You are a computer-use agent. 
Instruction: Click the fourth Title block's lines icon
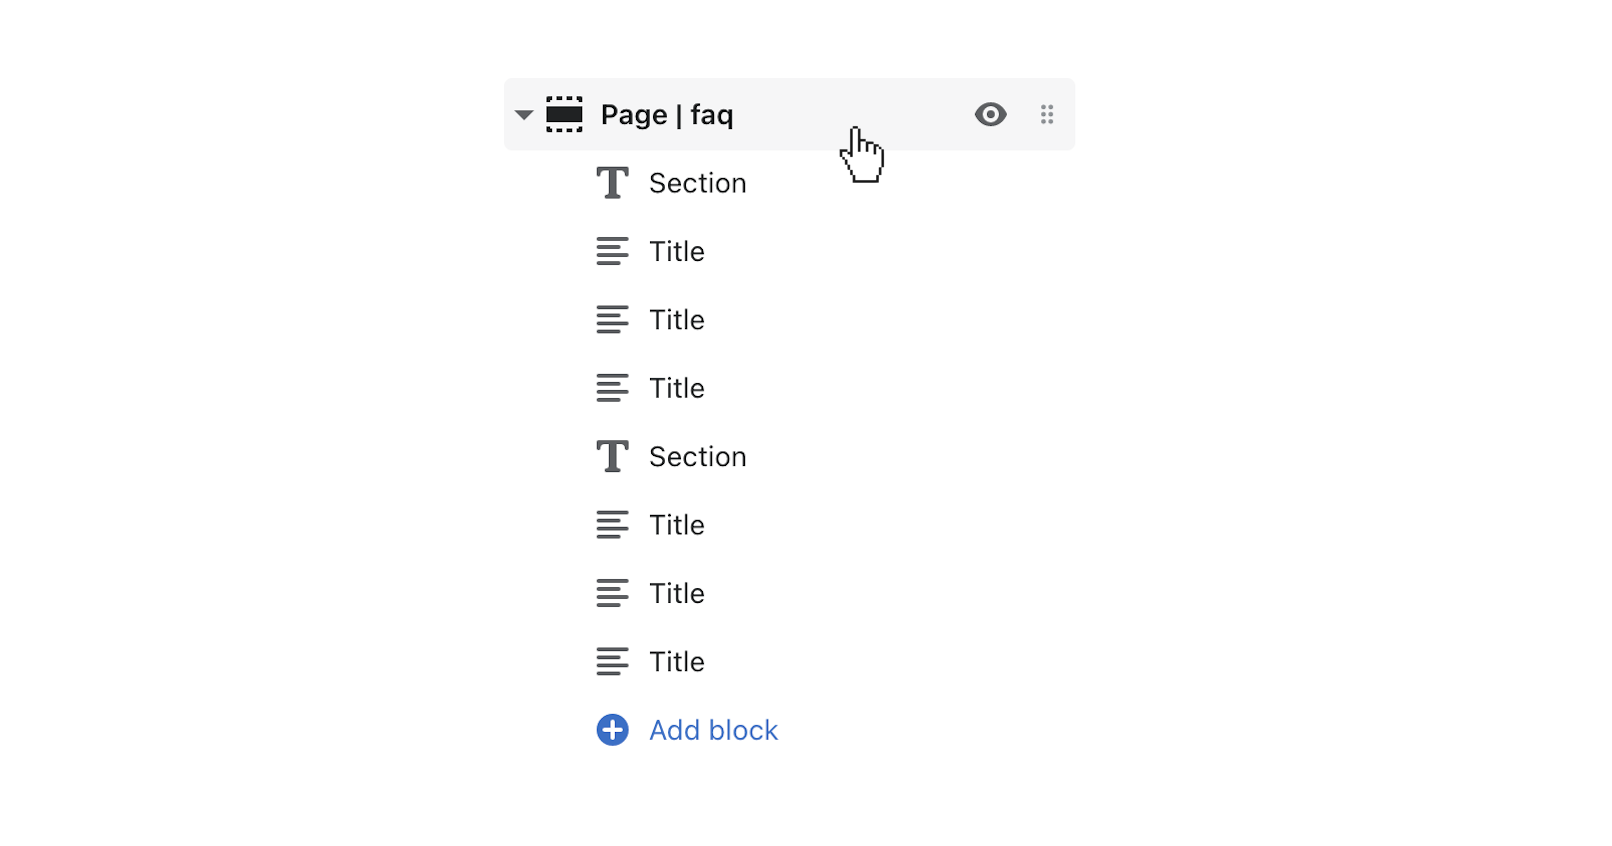pyautogui.click(x=612, y=525)
